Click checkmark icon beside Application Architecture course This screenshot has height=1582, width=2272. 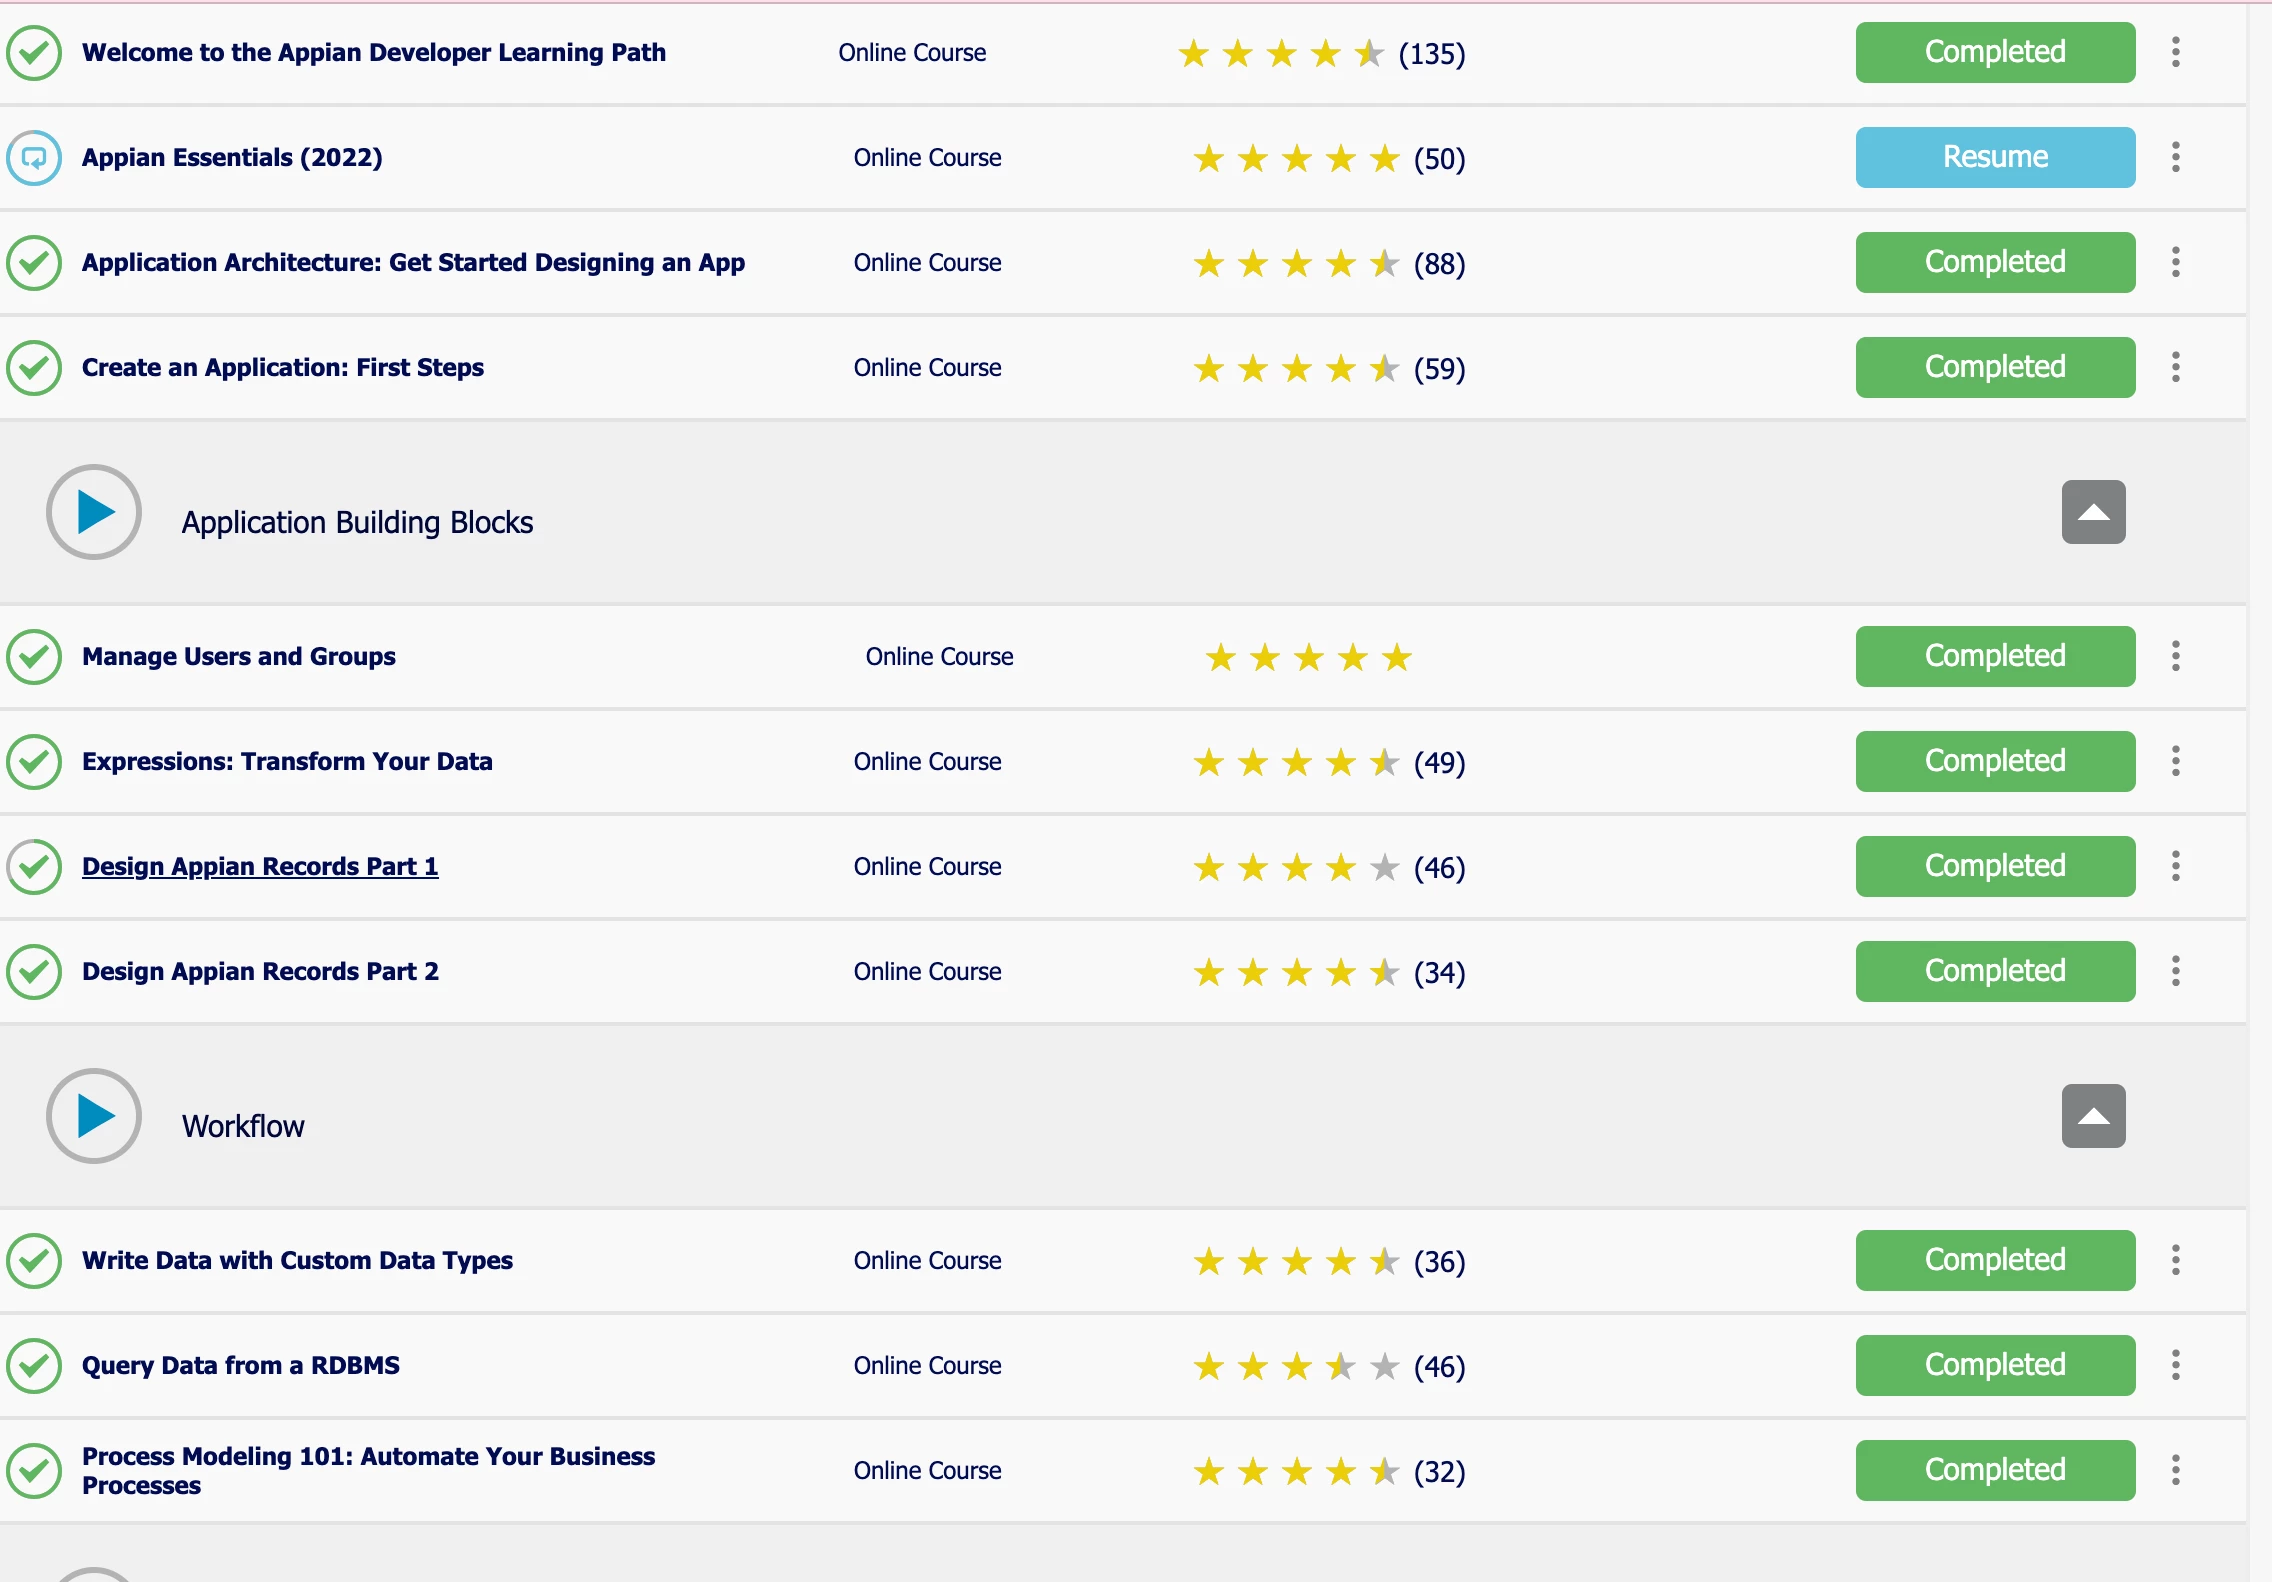34,263
